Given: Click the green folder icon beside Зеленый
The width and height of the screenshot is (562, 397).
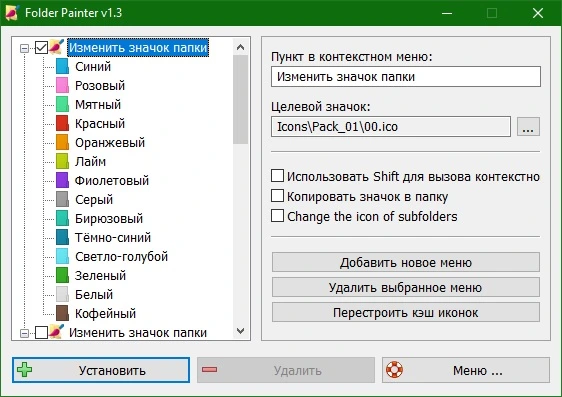Looking at the screenshot, I should [62, 276].
